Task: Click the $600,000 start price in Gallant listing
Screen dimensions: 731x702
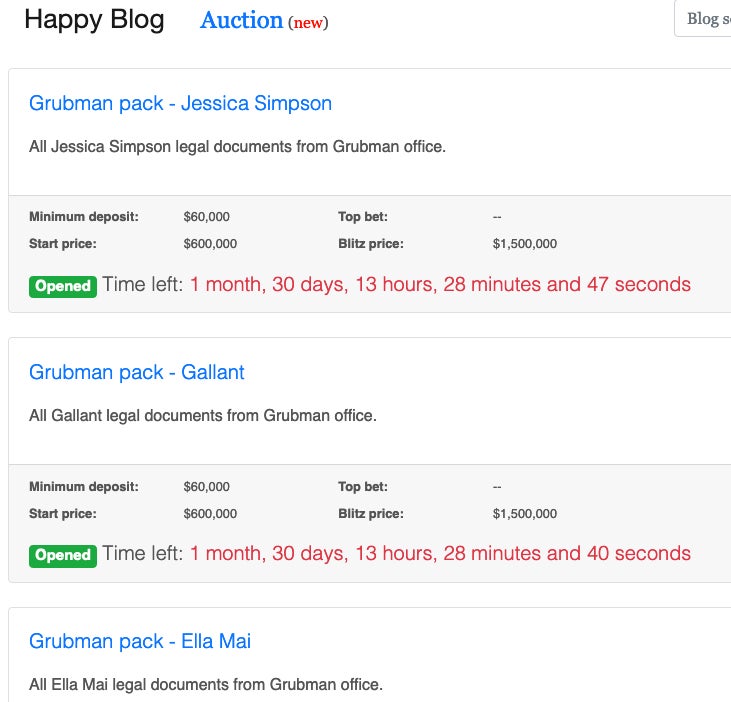Action: (x=210, y=514)
